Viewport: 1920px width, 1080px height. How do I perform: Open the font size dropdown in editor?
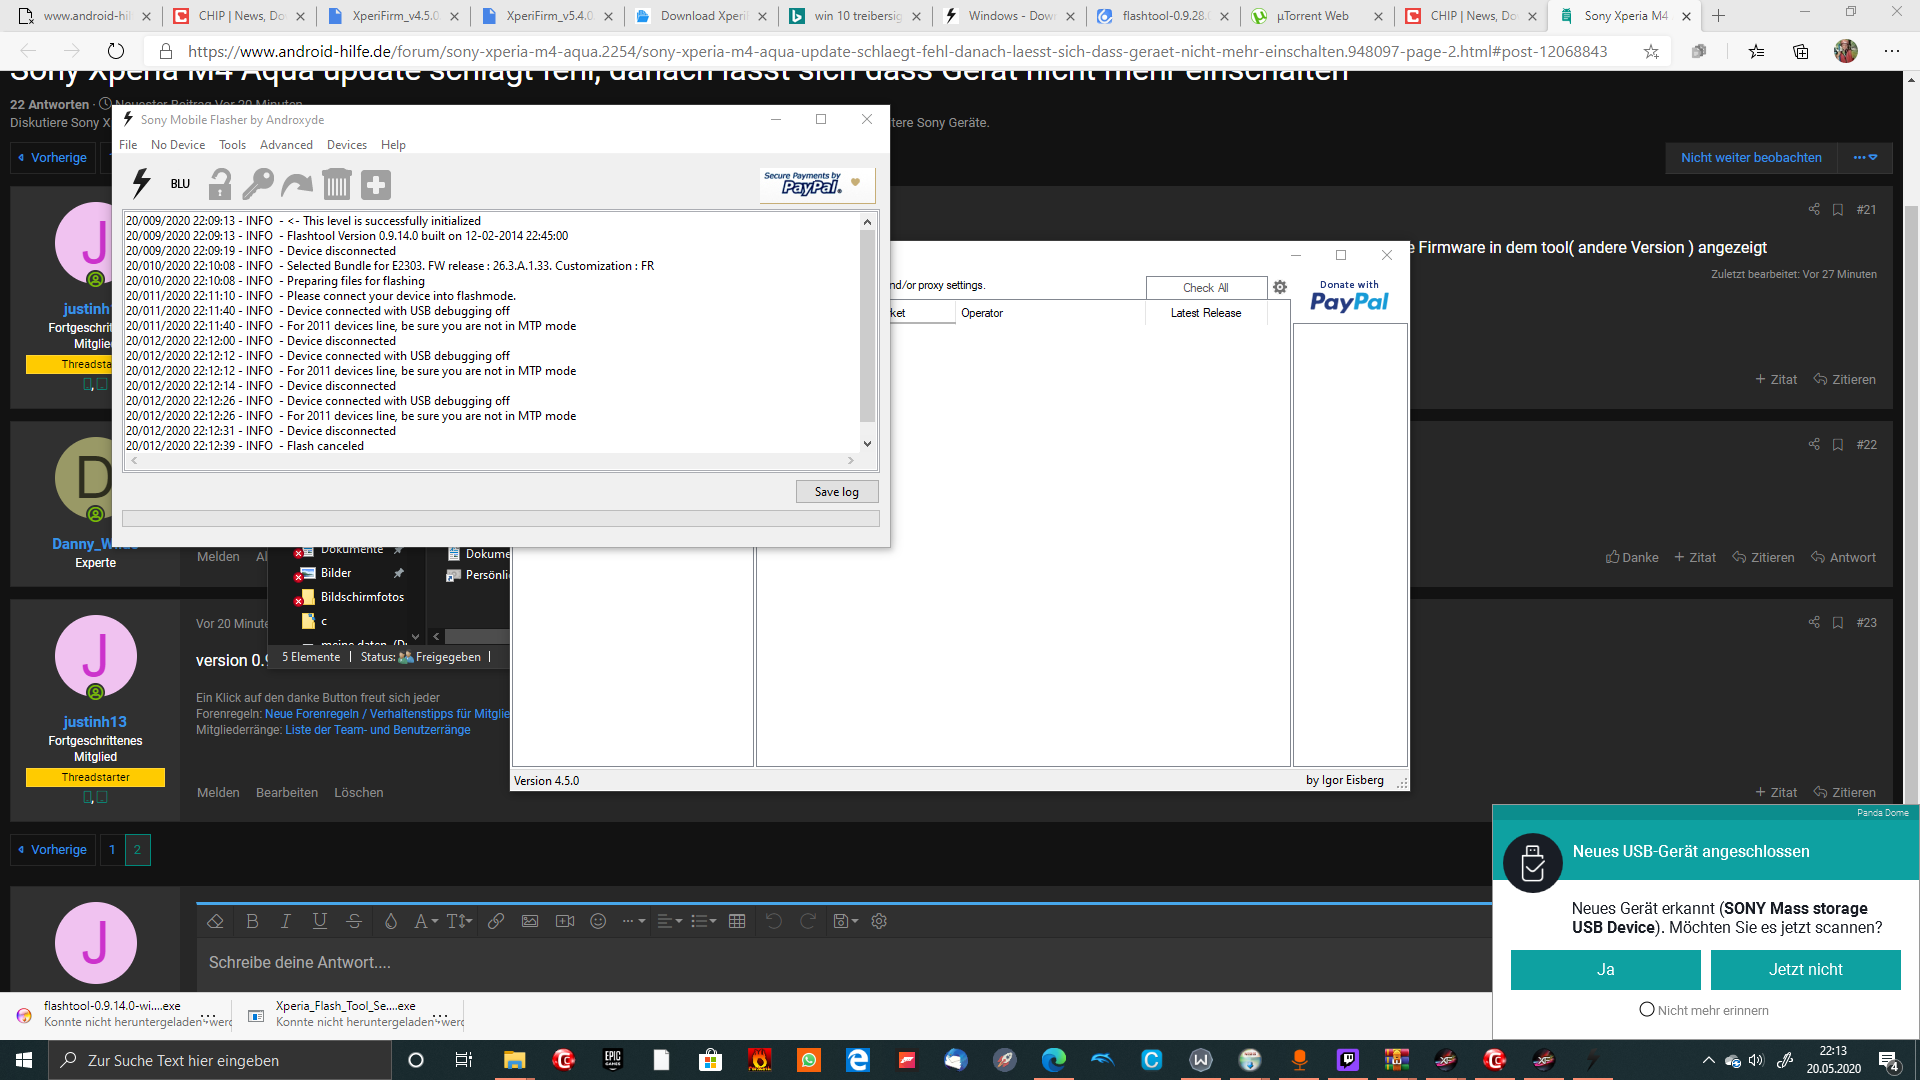click(x=459, y=922)
